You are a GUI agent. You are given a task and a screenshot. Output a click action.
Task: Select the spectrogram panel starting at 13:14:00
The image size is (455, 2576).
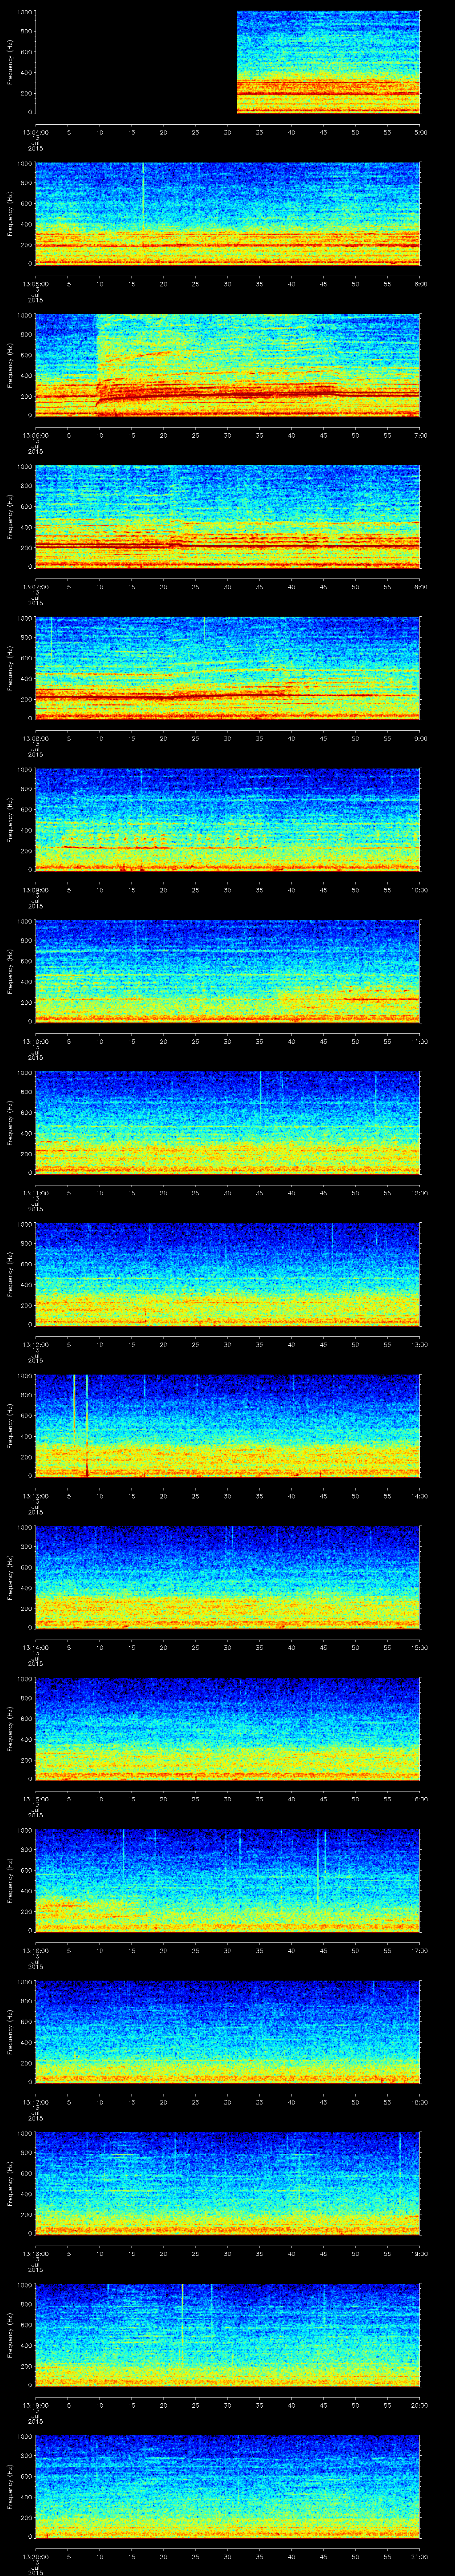click(228, 1577)
